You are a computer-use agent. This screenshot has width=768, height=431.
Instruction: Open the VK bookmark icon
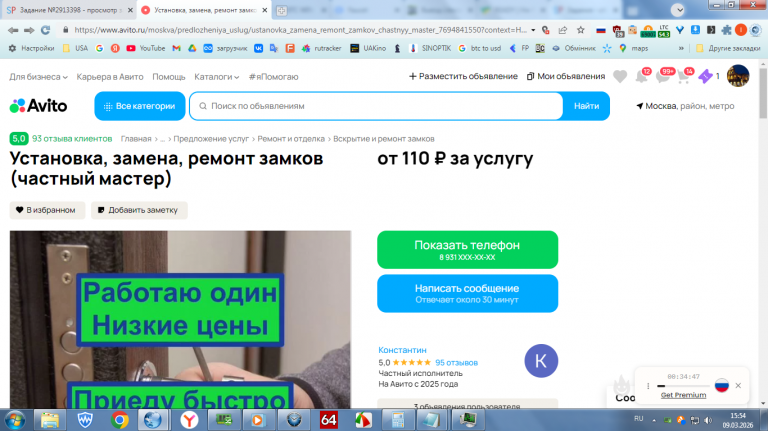coord(258,48)
